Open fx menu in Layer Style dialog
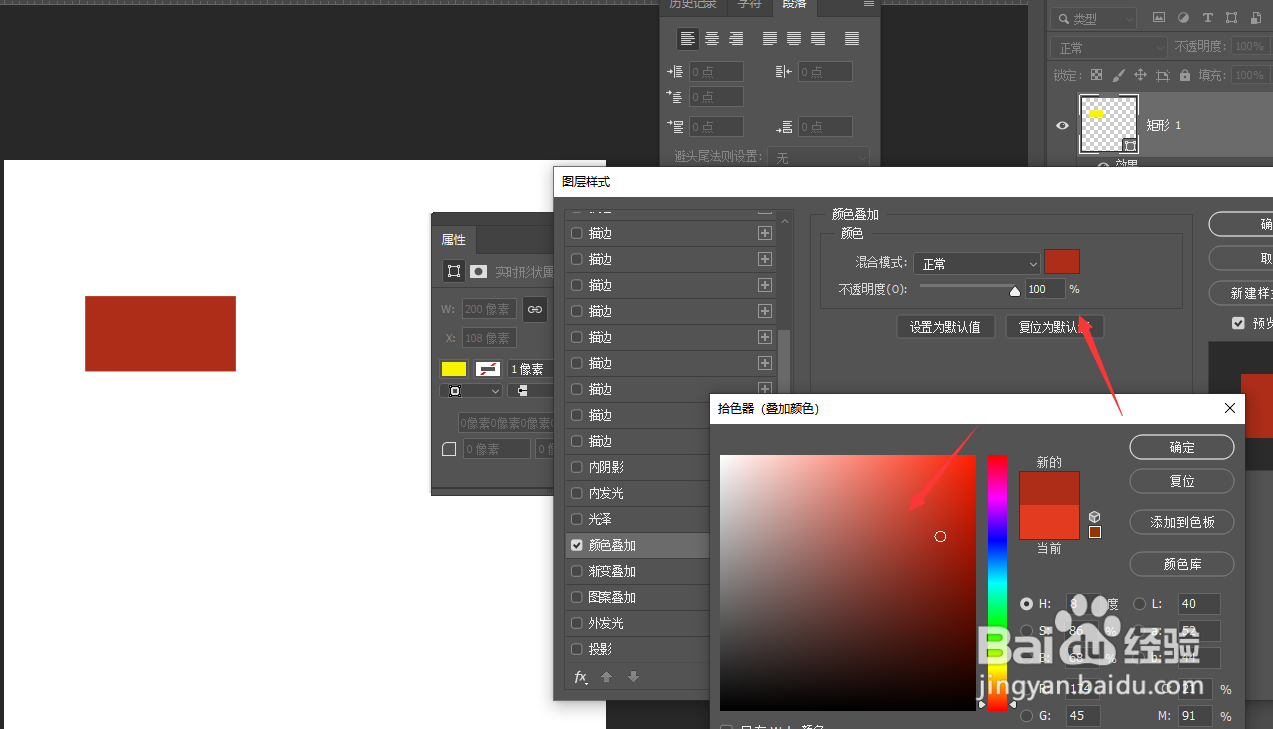 click(x=580, y=677)
